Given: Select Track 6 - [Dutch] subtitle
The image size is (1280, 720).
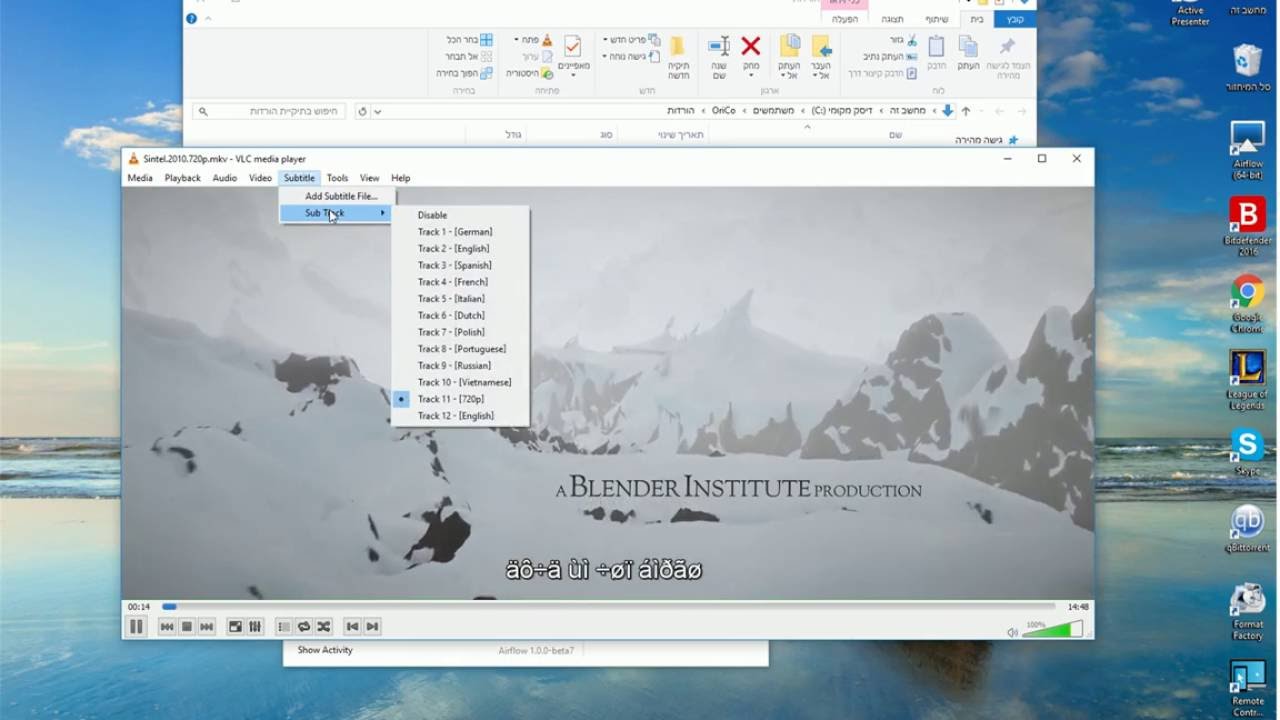Looking at the screenshot, I should pos(460,315).
